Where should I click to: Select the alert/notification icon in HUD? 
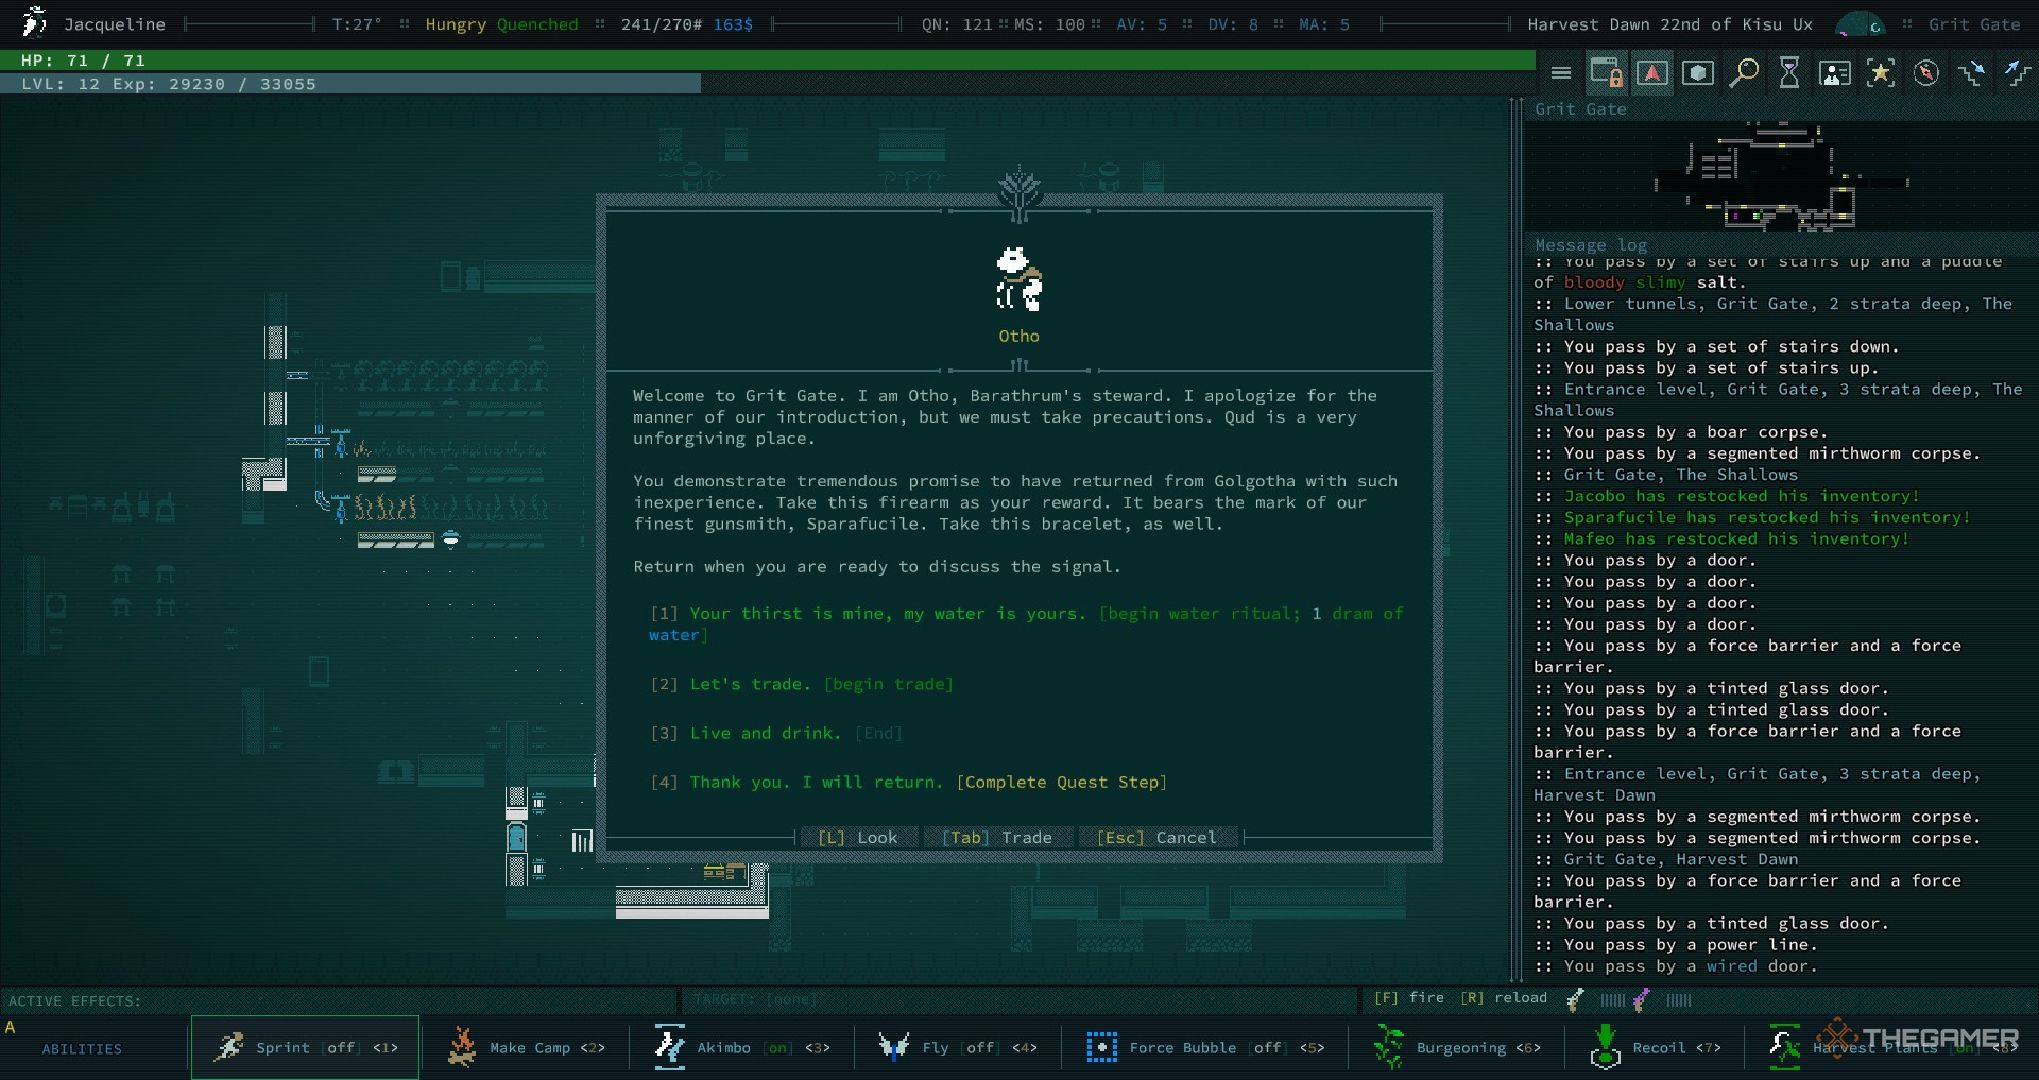1649,74
